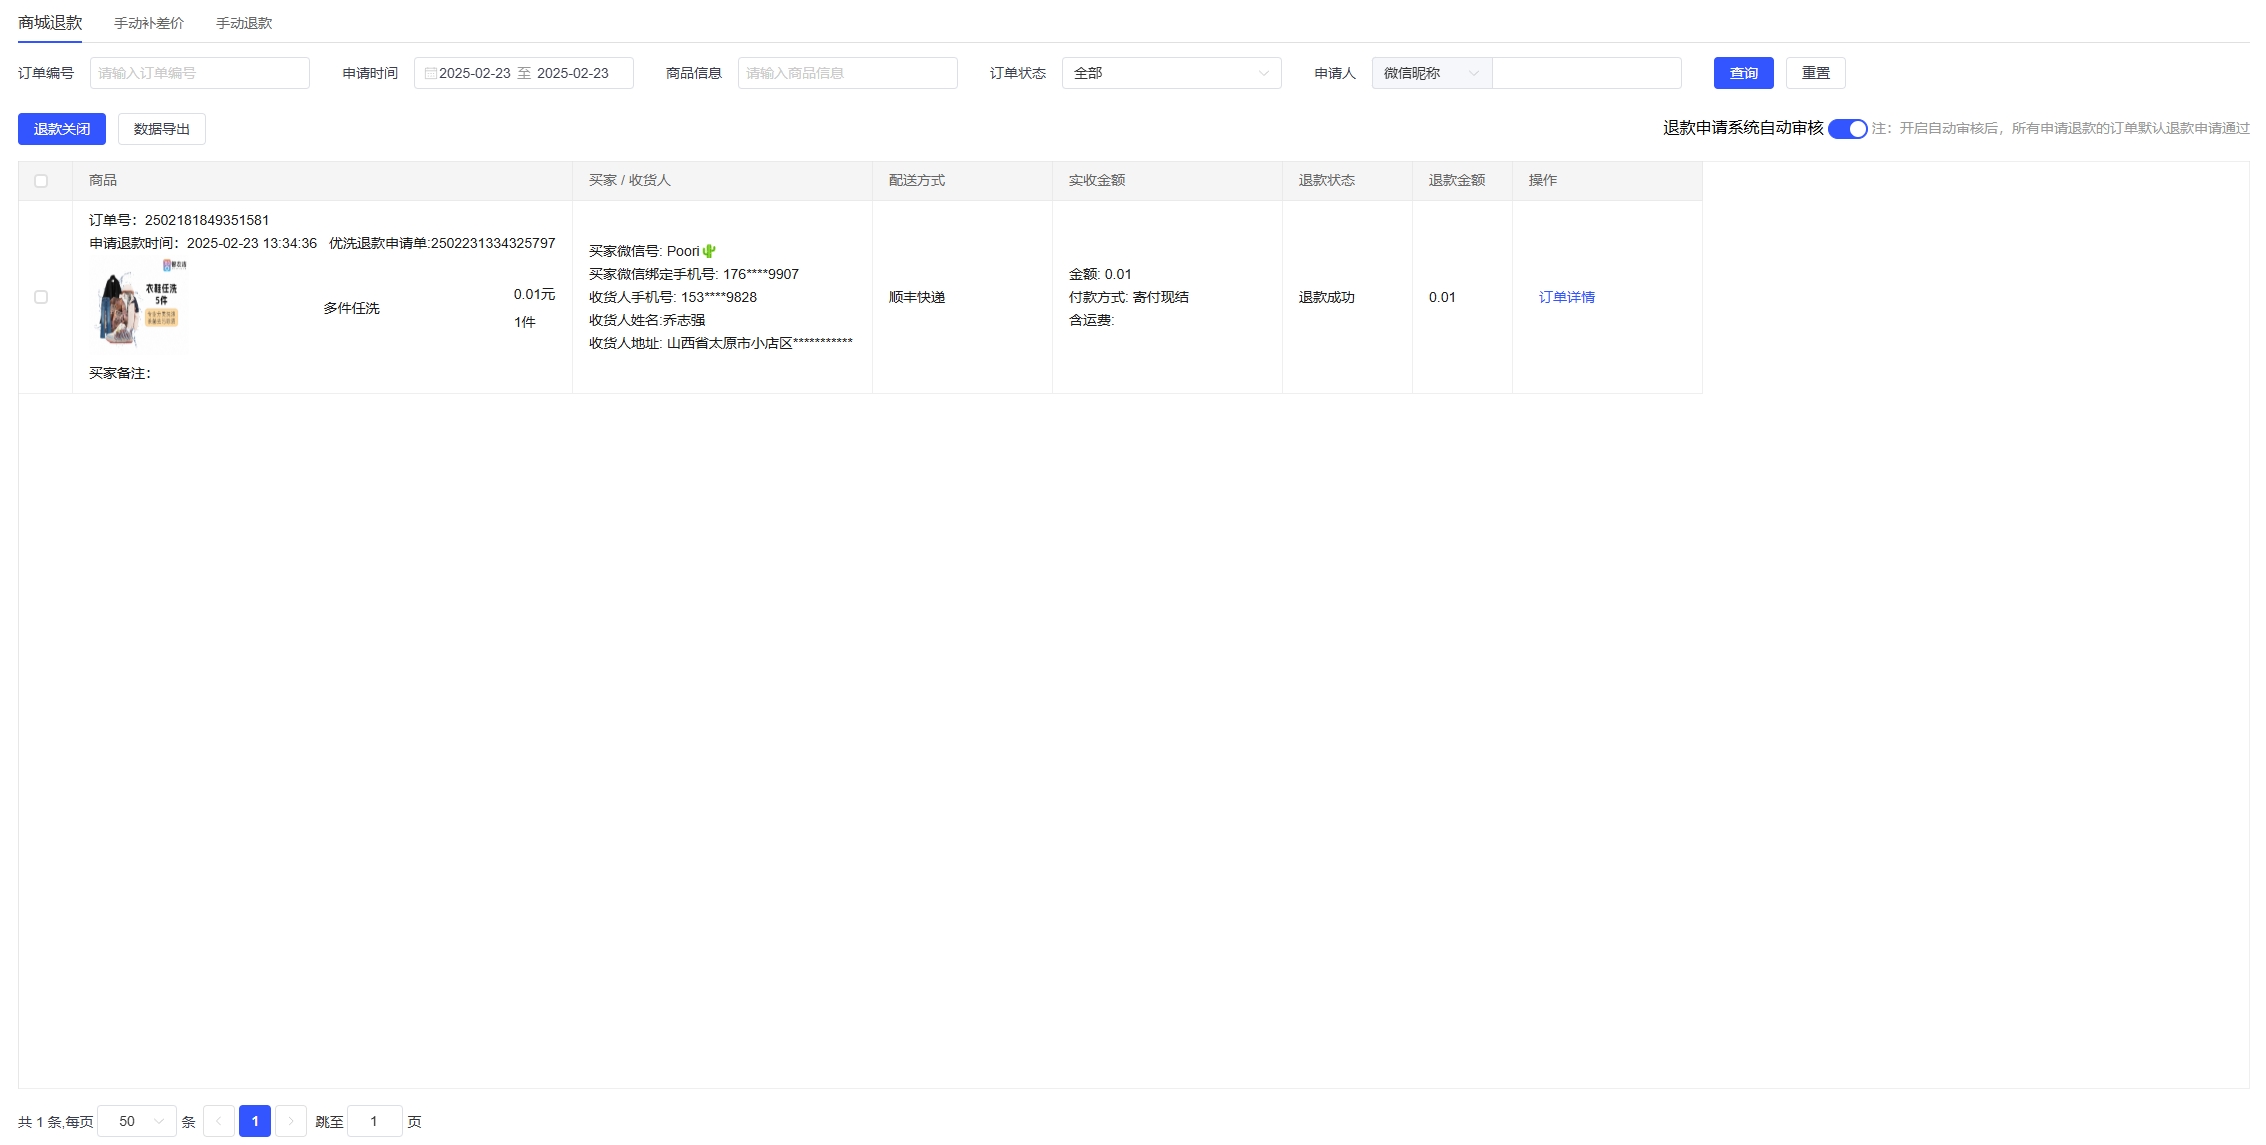Viewport: 2266px width, 1145px height.
Task: Click the calendar icon in date range field
Action: [x=430, y=73]
